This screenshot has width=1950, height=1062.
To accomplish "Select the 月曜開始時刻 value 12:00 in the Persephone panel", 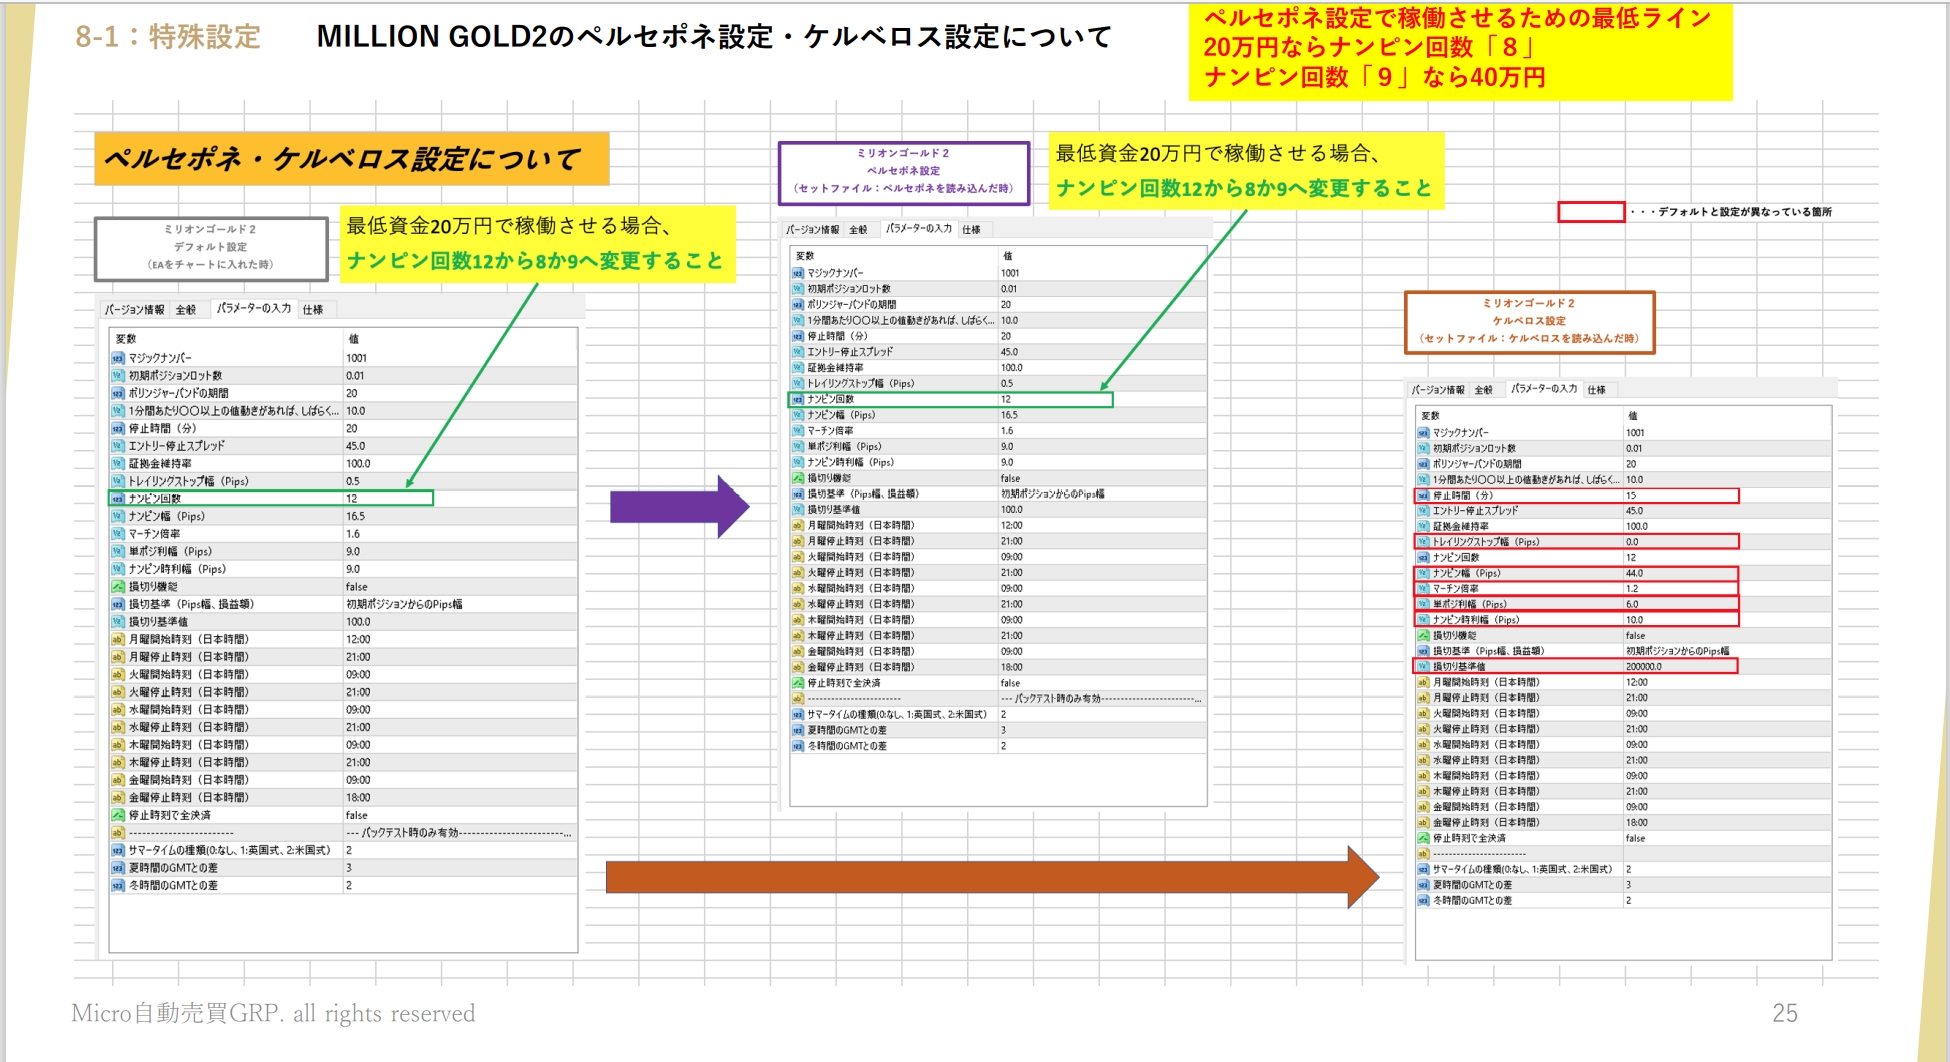I will tap(1012, 525).
